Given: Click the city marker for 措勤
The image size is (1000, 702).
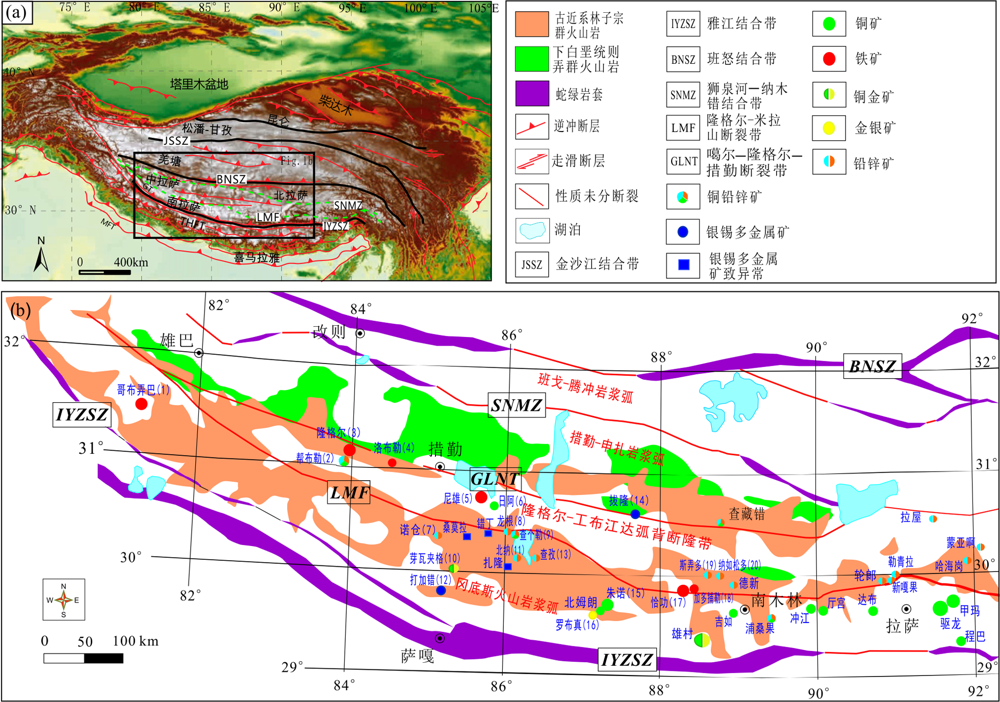Looking at the screenshot, I should pyautogui.click(x=439, y=466).
